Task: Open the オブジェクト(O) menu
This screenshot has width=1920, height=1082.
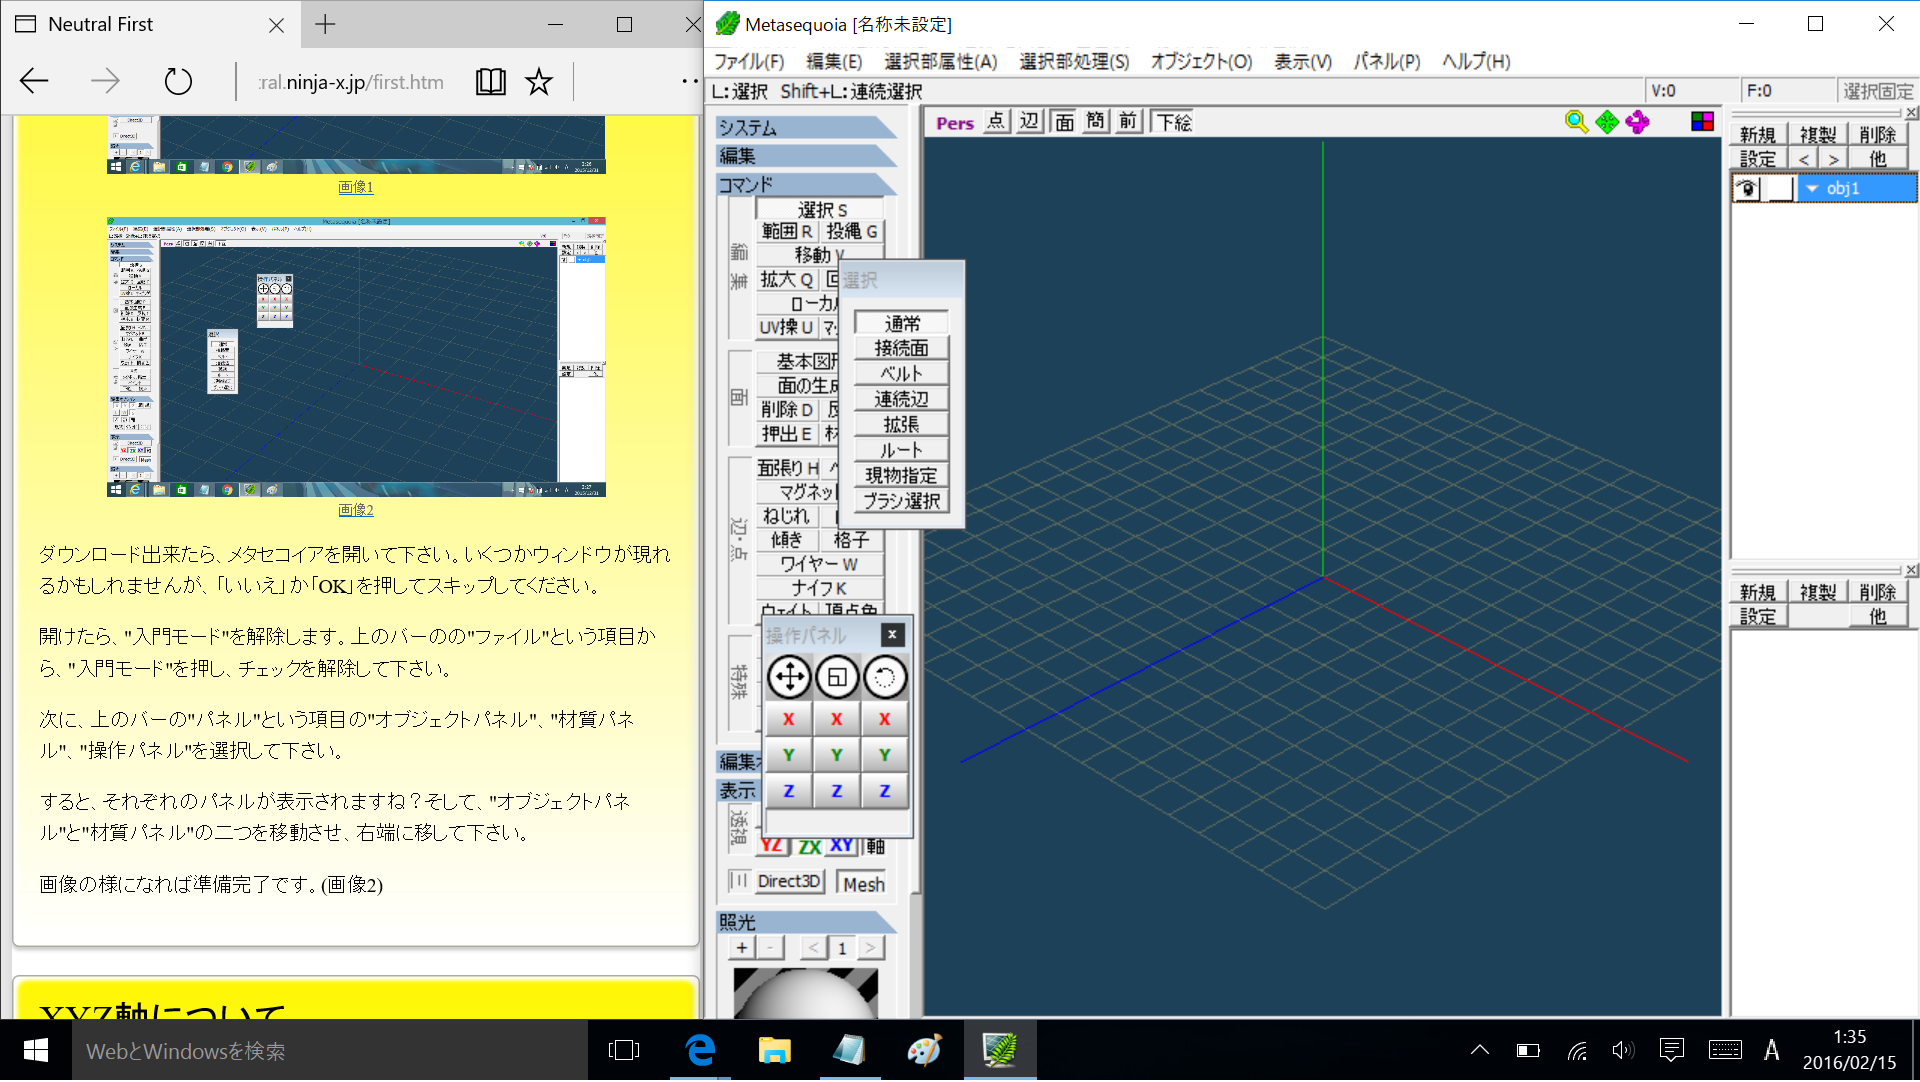Action: coord(1200,61)
